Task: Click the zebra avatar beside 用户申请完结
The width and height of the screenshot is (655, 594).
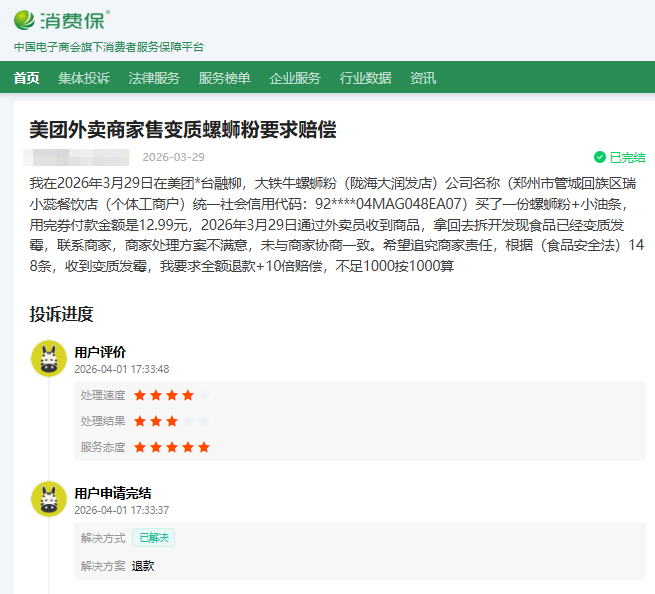Action: tap(48, 499)
